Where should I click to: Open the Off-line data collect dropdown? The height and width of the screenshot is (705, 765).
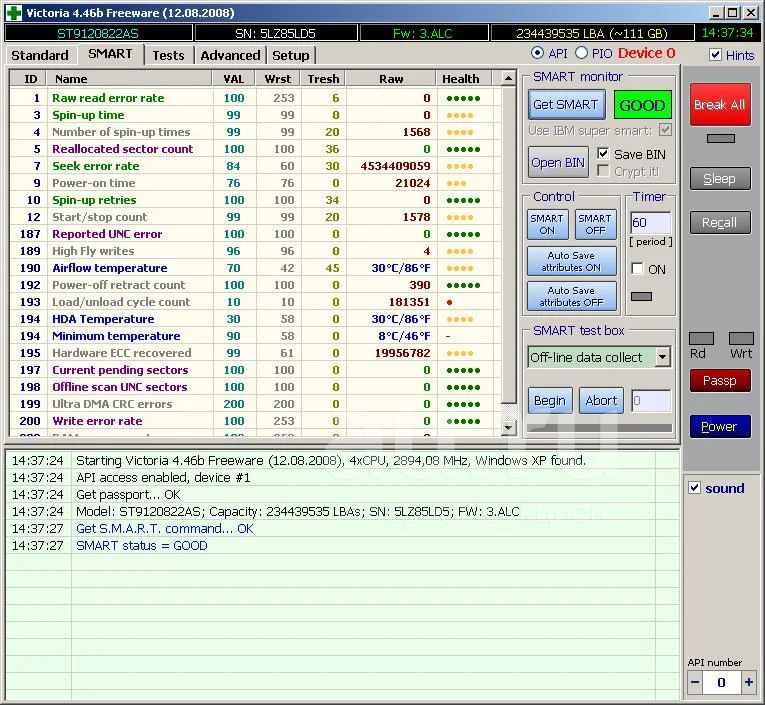click(x=663, y=357)
